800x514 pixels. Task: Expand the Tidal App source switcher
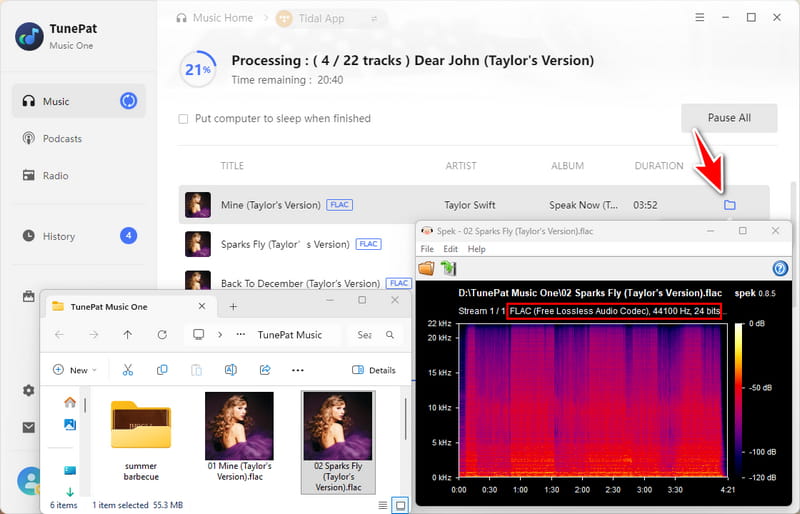(374, 18)
